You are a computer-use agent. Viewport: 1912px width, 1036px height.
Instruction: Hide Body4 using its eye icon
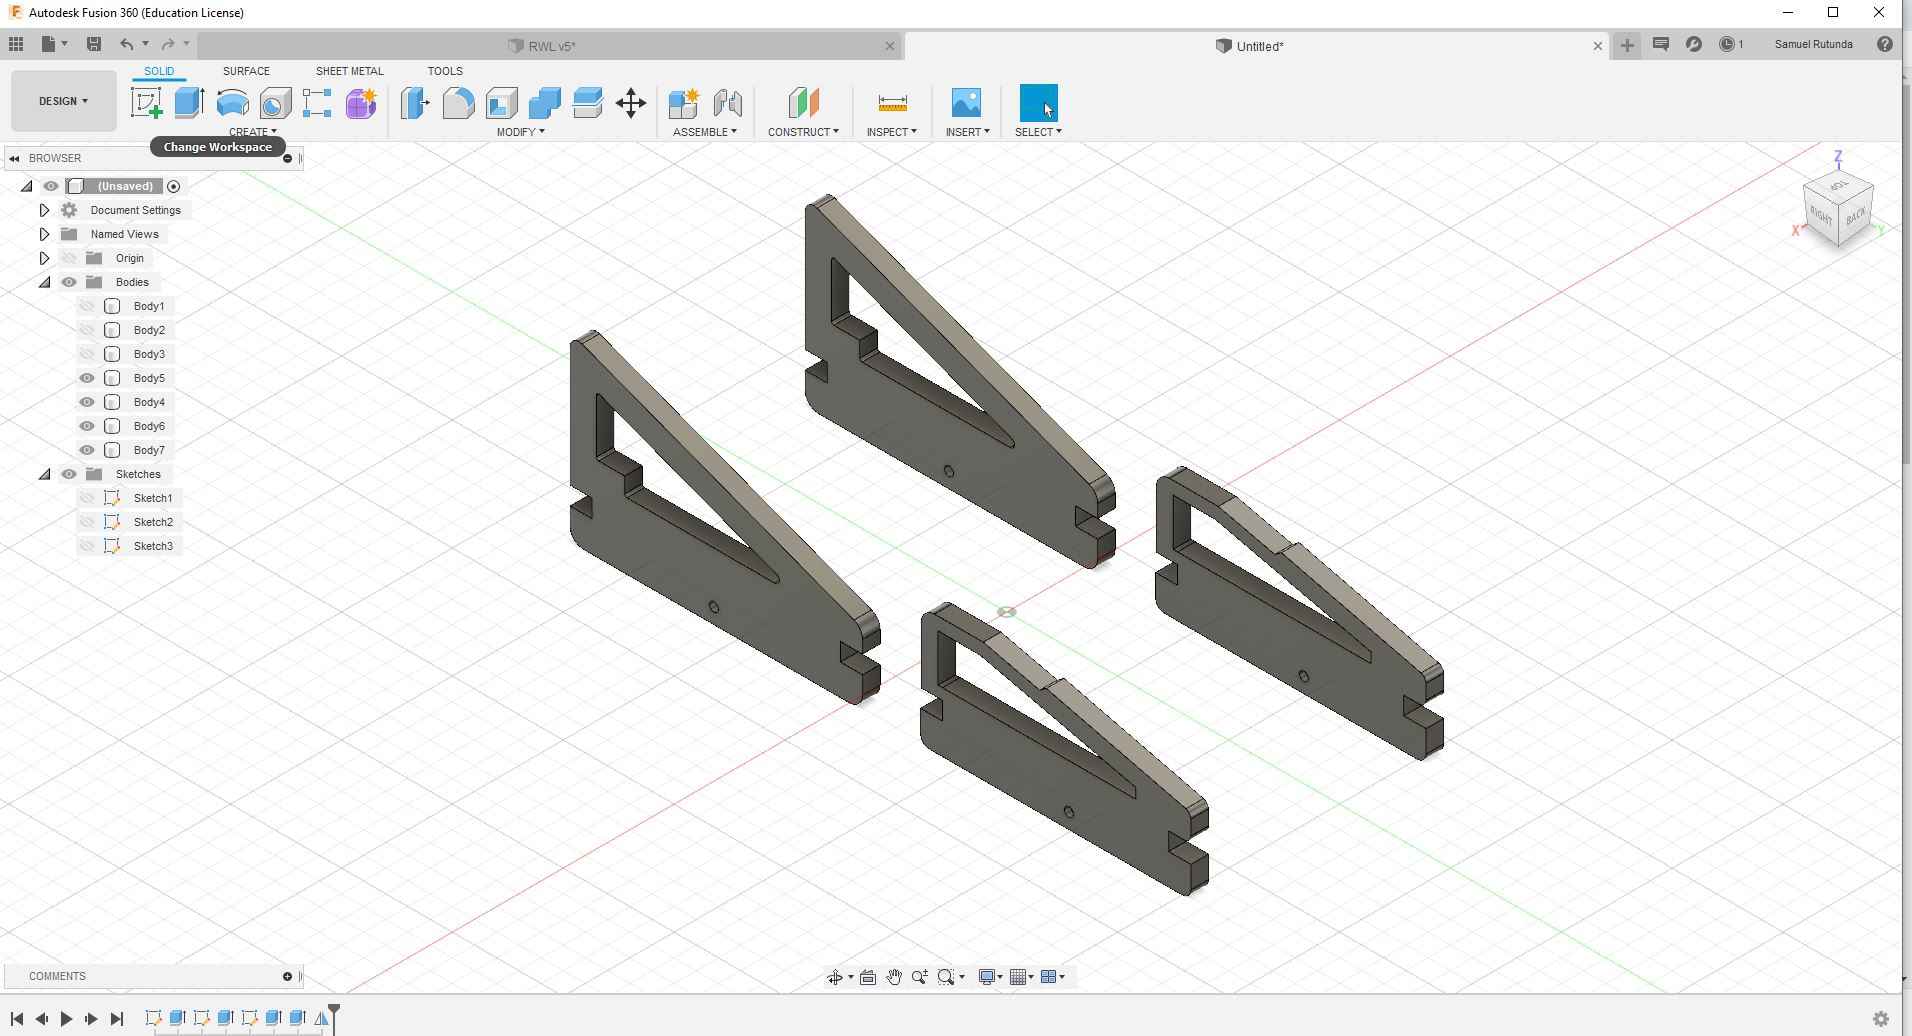87,402
